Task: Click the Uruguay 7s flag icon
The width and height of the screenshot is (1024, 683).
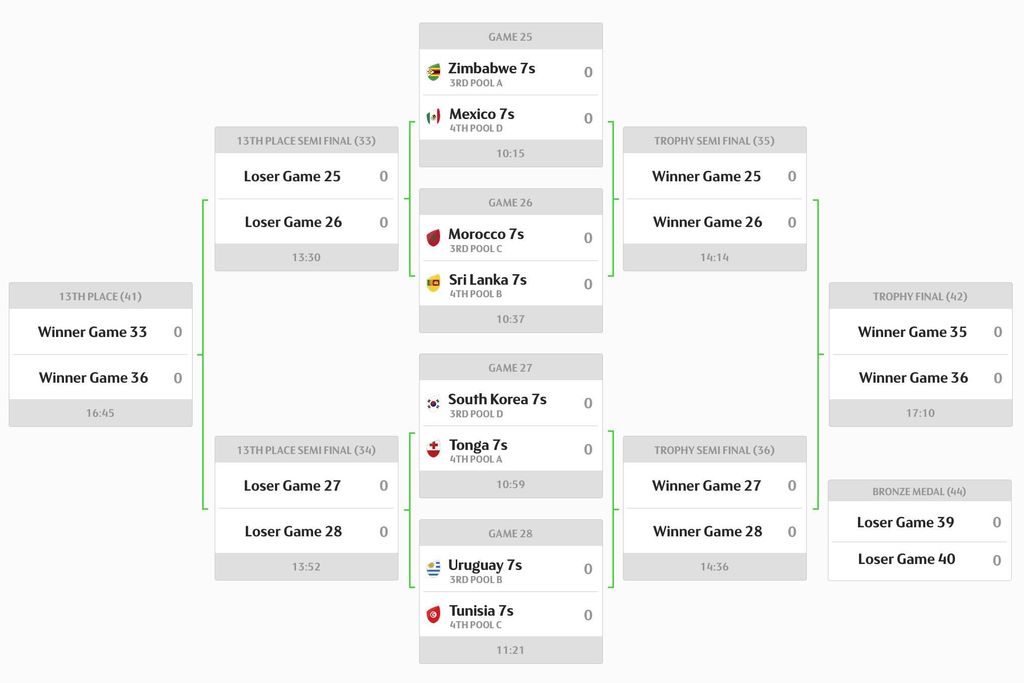Action: click(x=433, y=568)
